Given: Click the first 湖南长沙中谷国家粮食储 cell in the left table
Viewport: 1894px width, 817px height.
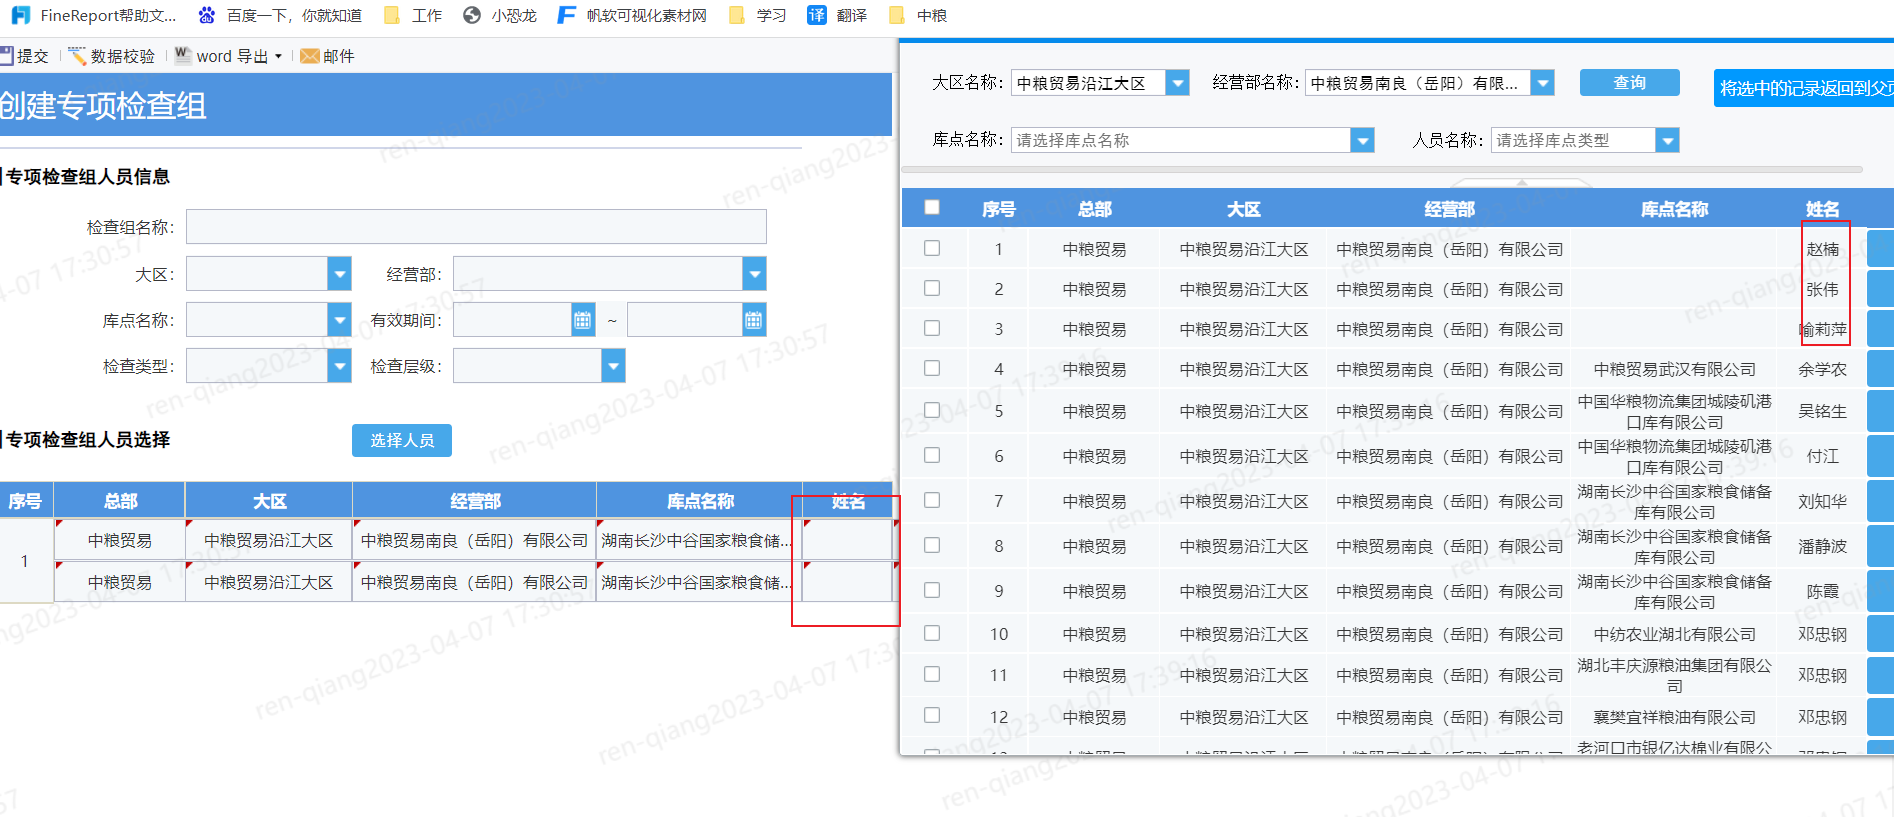Looking at the screenshot, I should (699, 540).
